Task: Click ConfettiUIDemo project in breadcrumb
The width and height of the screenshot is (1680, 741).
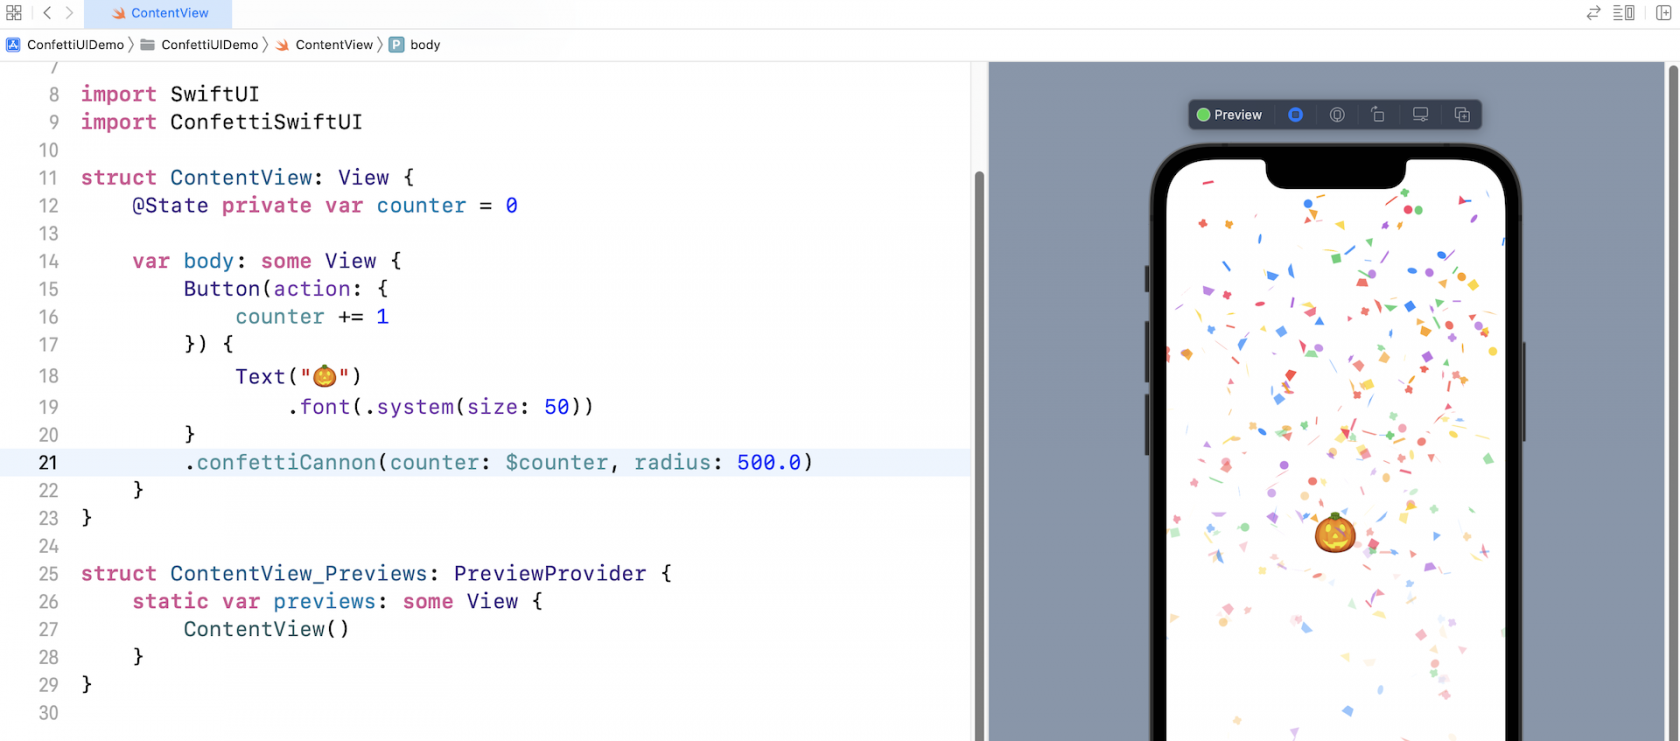Action: (x=66, y=45)
